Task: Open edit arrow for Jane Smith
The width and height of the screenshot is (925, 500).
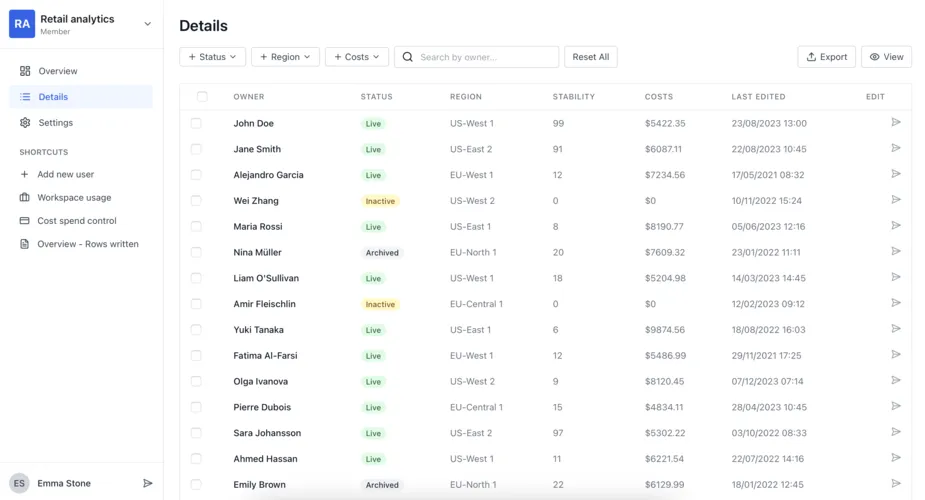Action: click(896, 148)
